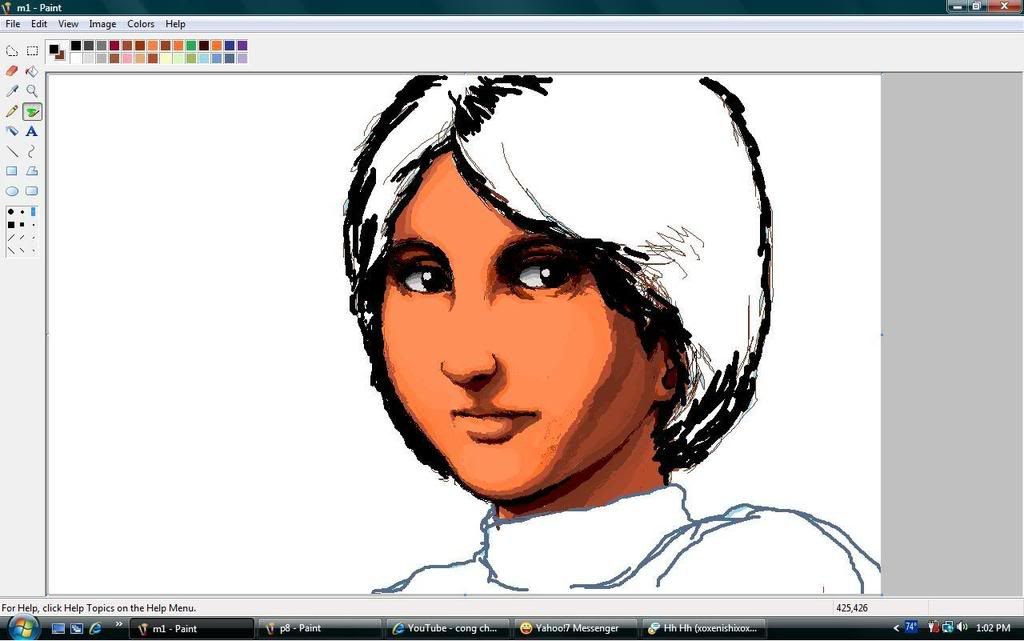Viewport: 1024px width, 641px height.
Task: Select the large forward-slash brush shape
Action: [x=10, y=238]
